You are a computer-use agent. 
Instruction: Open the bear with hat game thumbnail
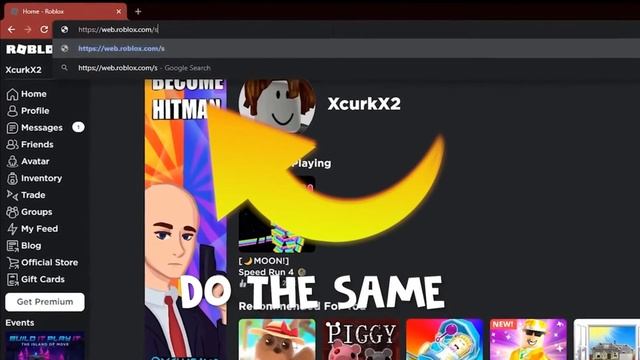click(277, 340)
